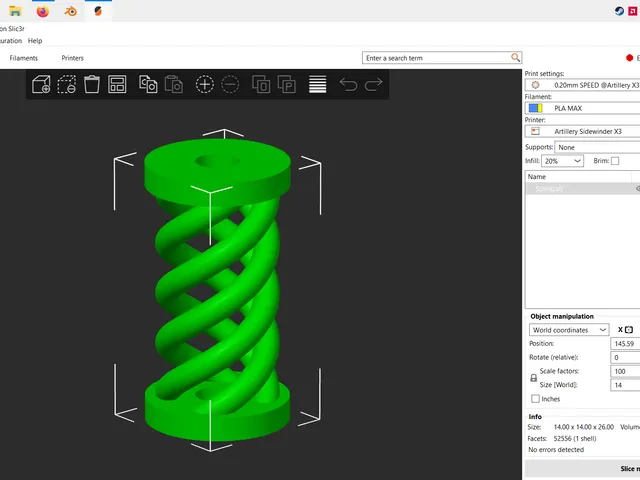Click the print settings gear icon
The image size is (640, 480).
tap(535, 85)
